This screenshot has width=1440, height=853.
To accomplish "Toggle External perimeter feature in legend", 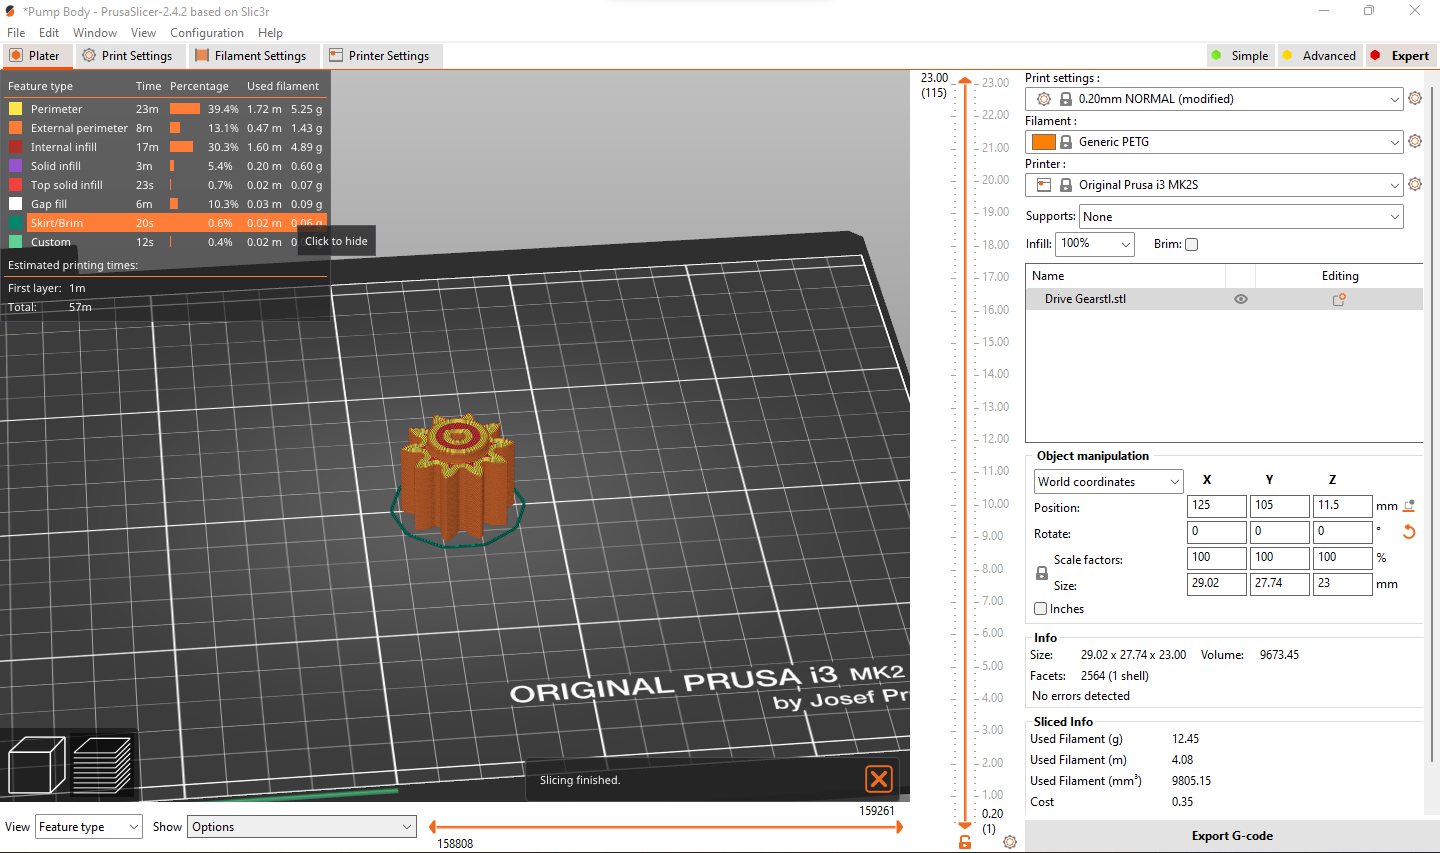I will pyautogui.click(x=165, y=128).
